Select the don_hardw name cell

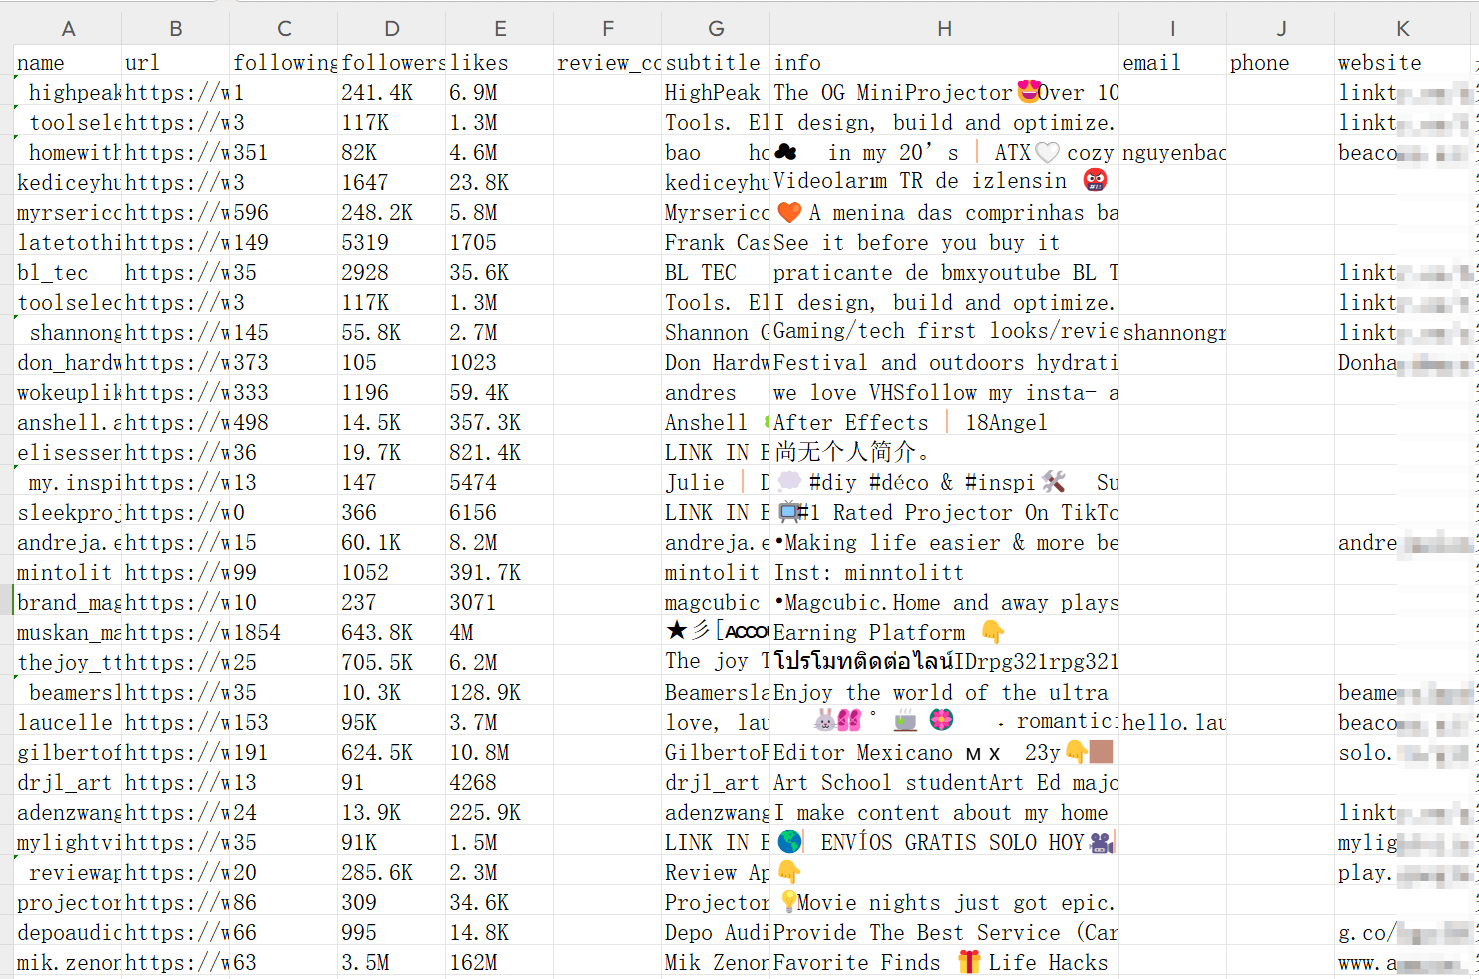pos(68,362)
